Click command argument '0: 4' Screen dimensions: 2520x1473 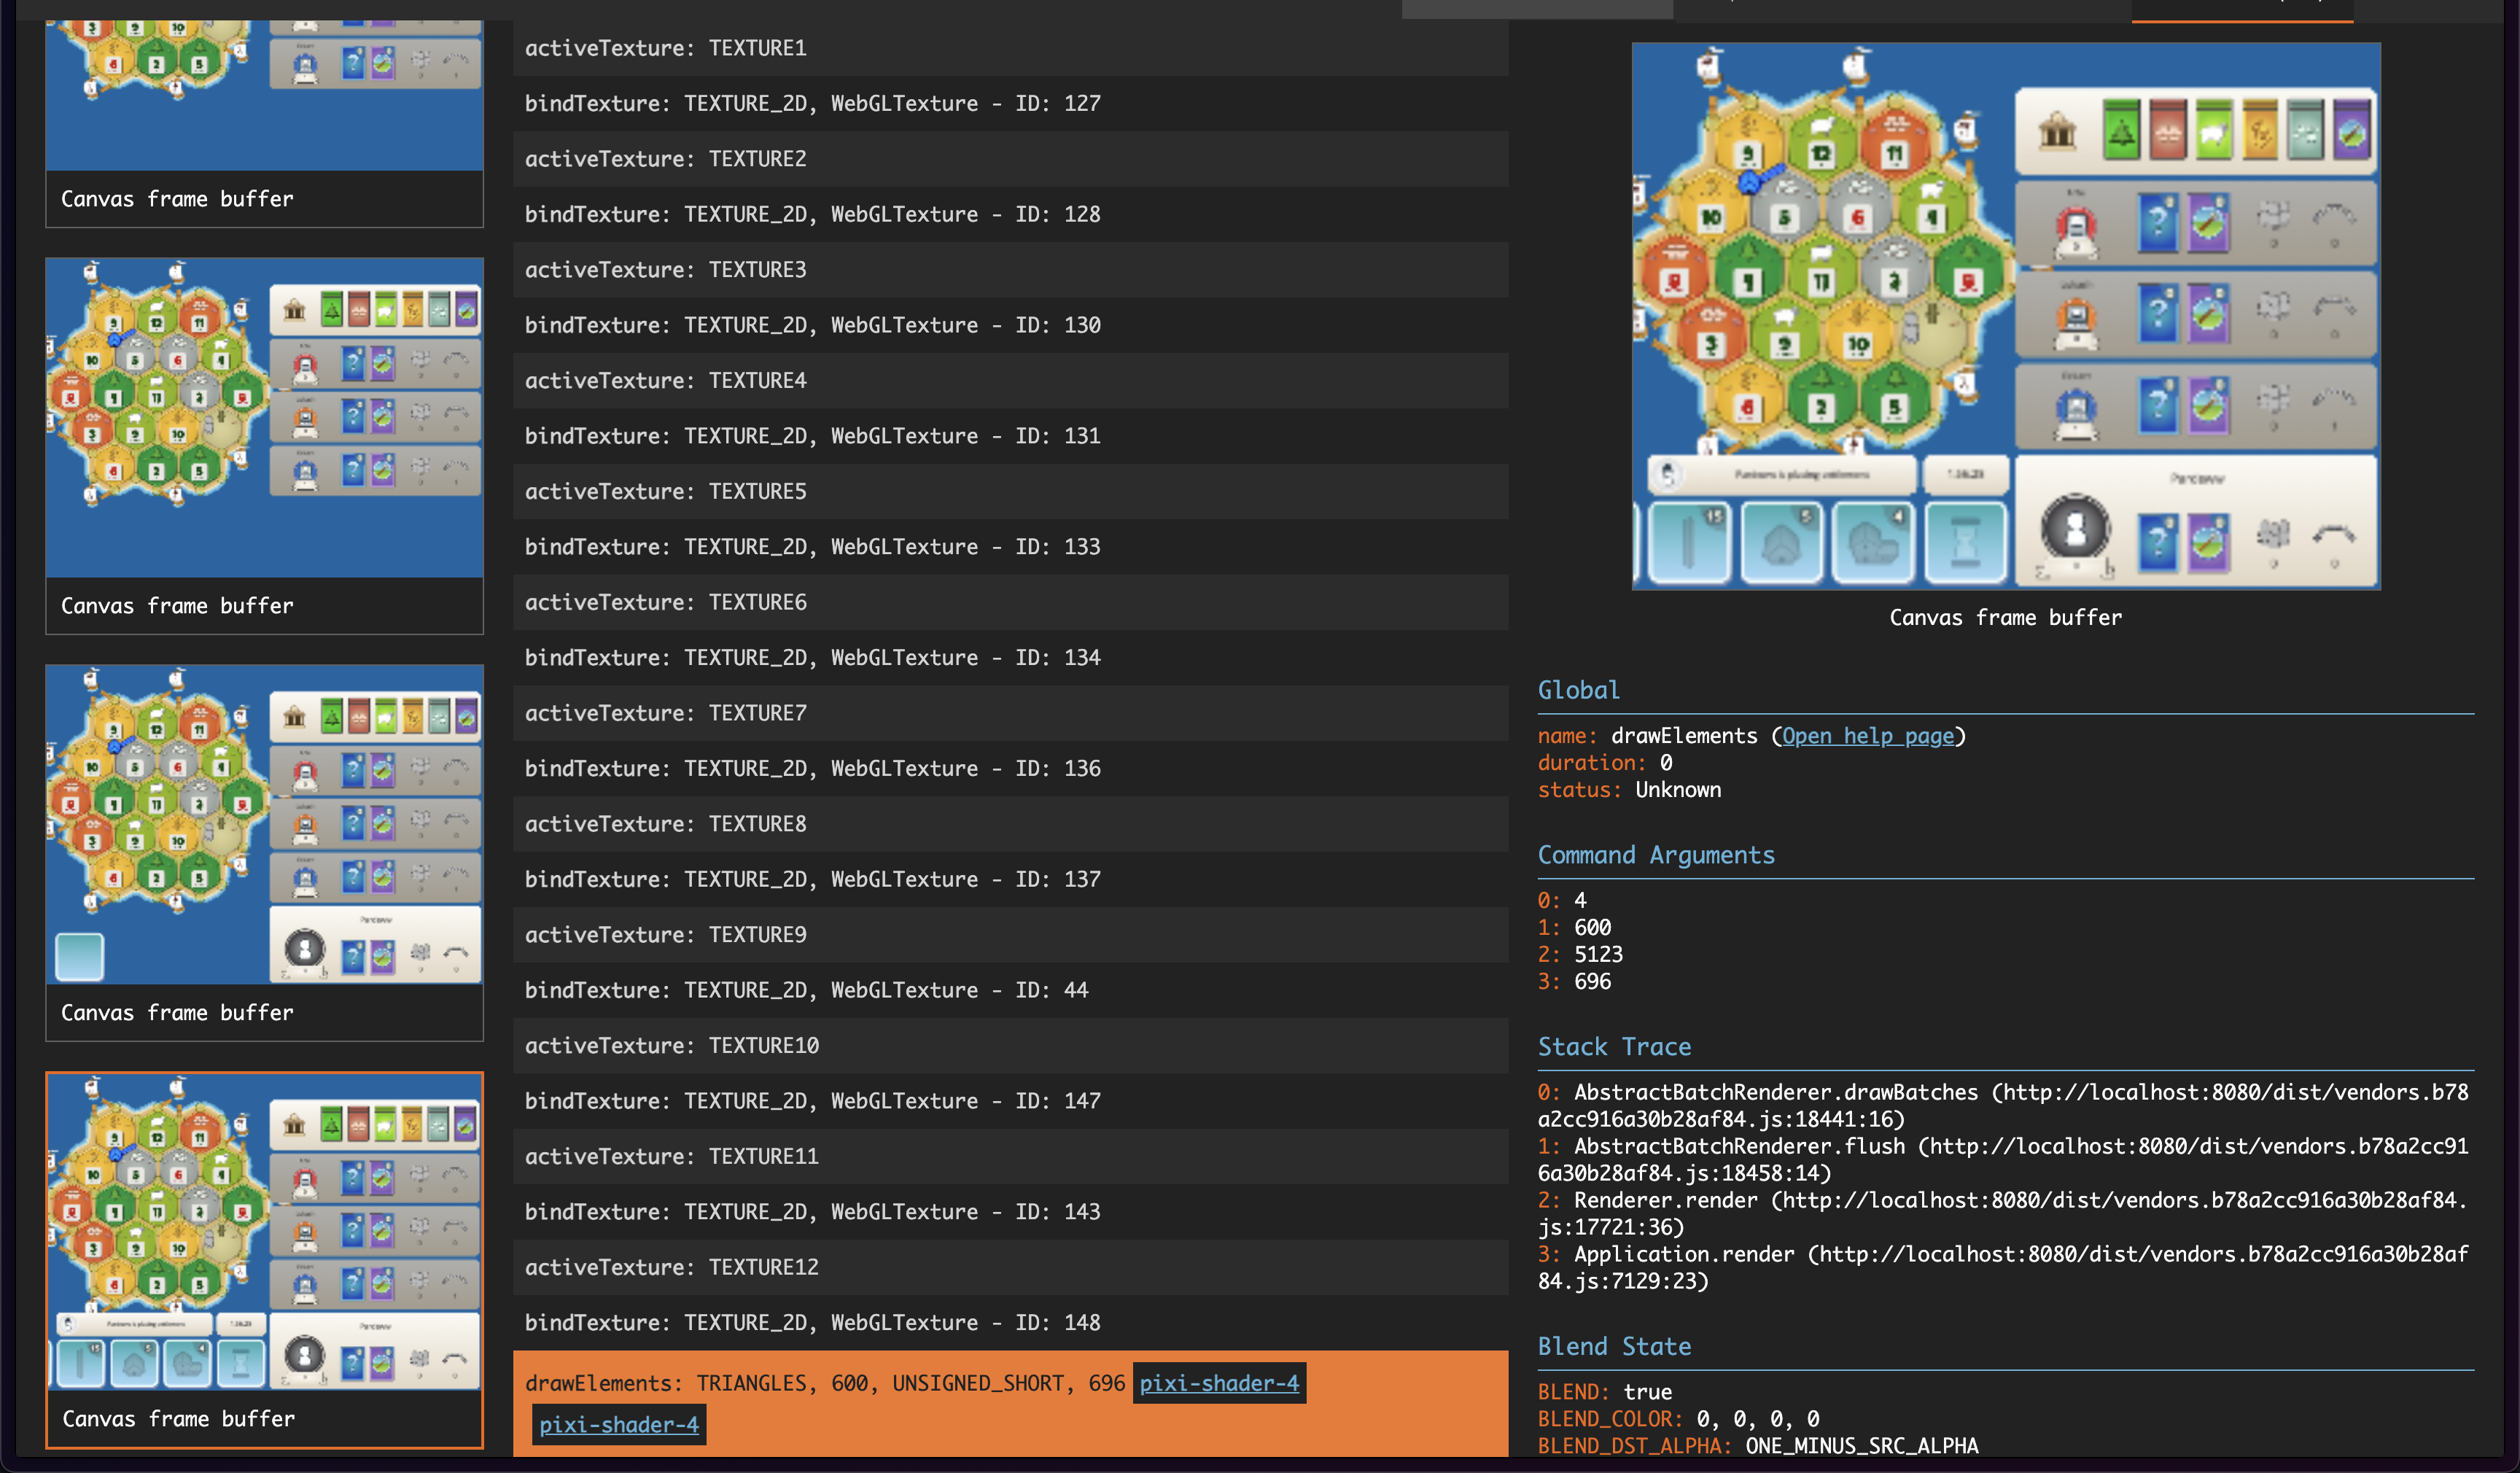1562,900
